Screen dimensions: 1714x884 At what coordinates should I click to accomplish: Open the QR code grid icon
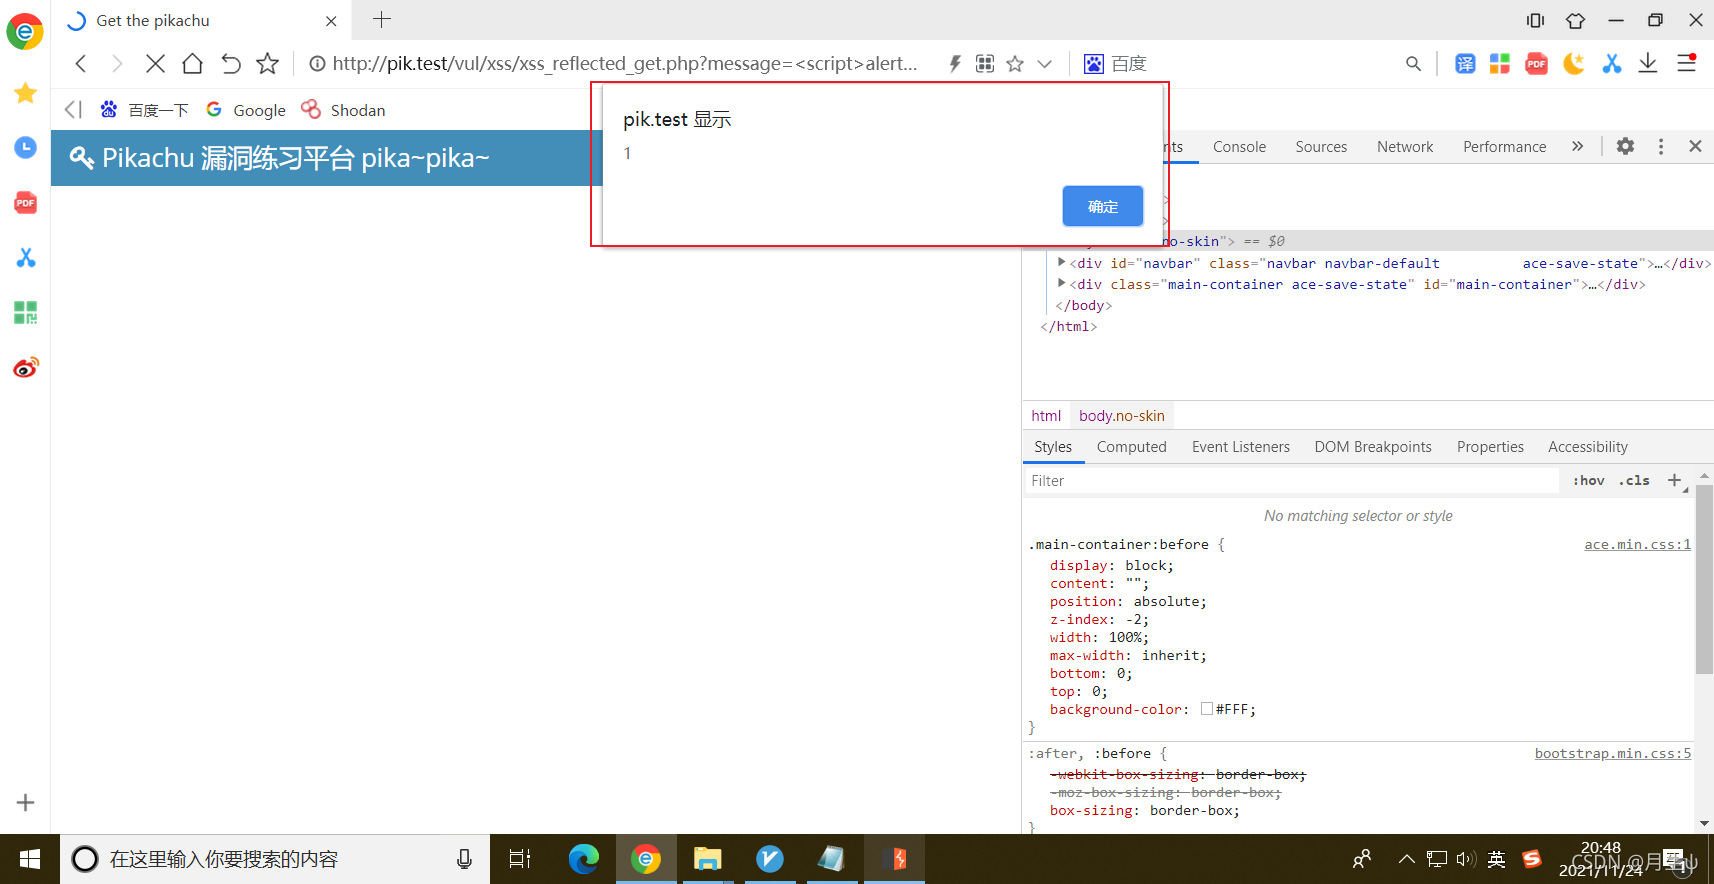(985, 64)
